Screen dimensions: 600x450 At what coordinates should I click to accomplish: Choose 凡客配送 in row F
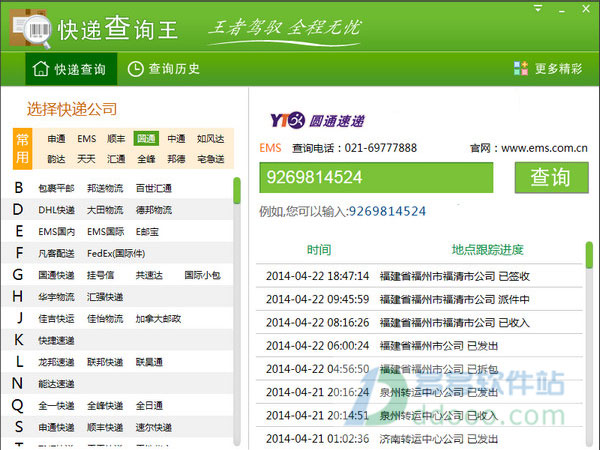56,254
